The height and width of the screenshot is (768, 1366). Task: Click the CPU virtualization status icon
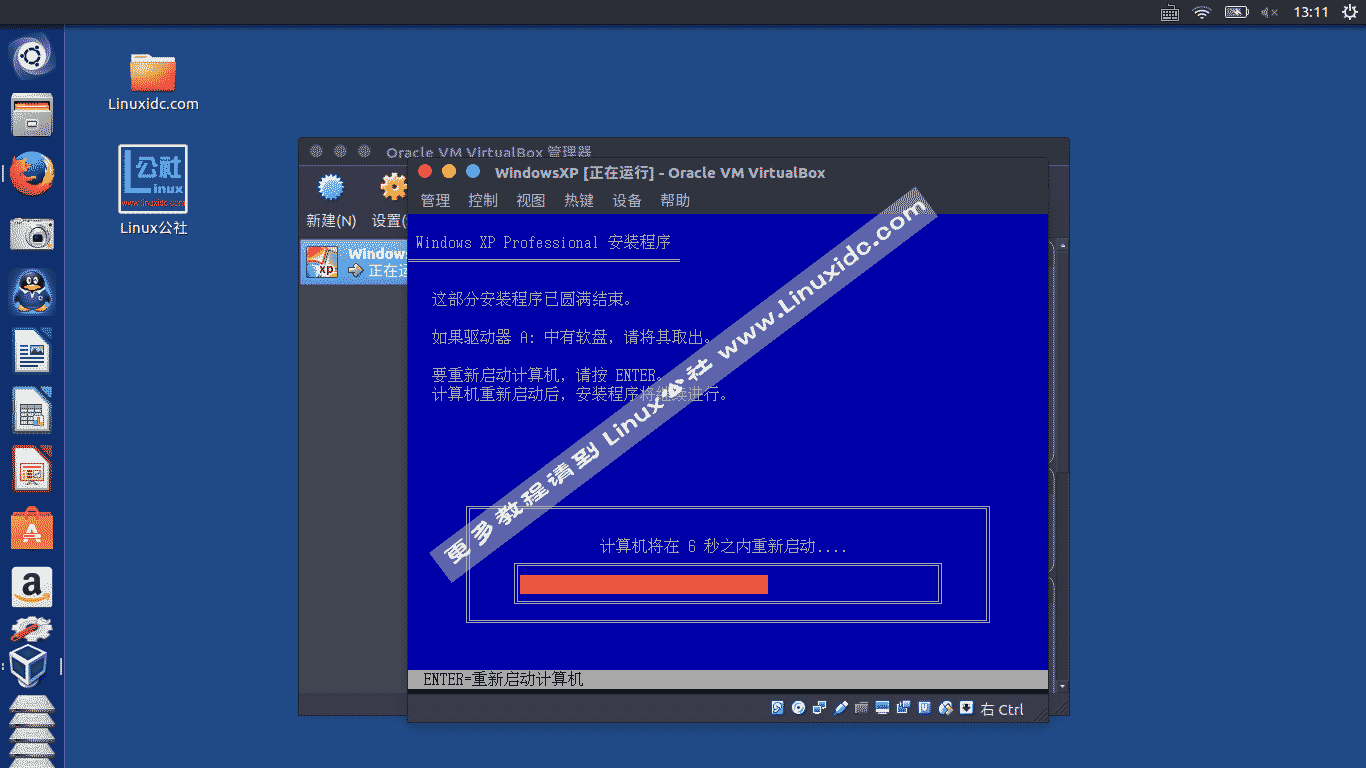(924, 708)
